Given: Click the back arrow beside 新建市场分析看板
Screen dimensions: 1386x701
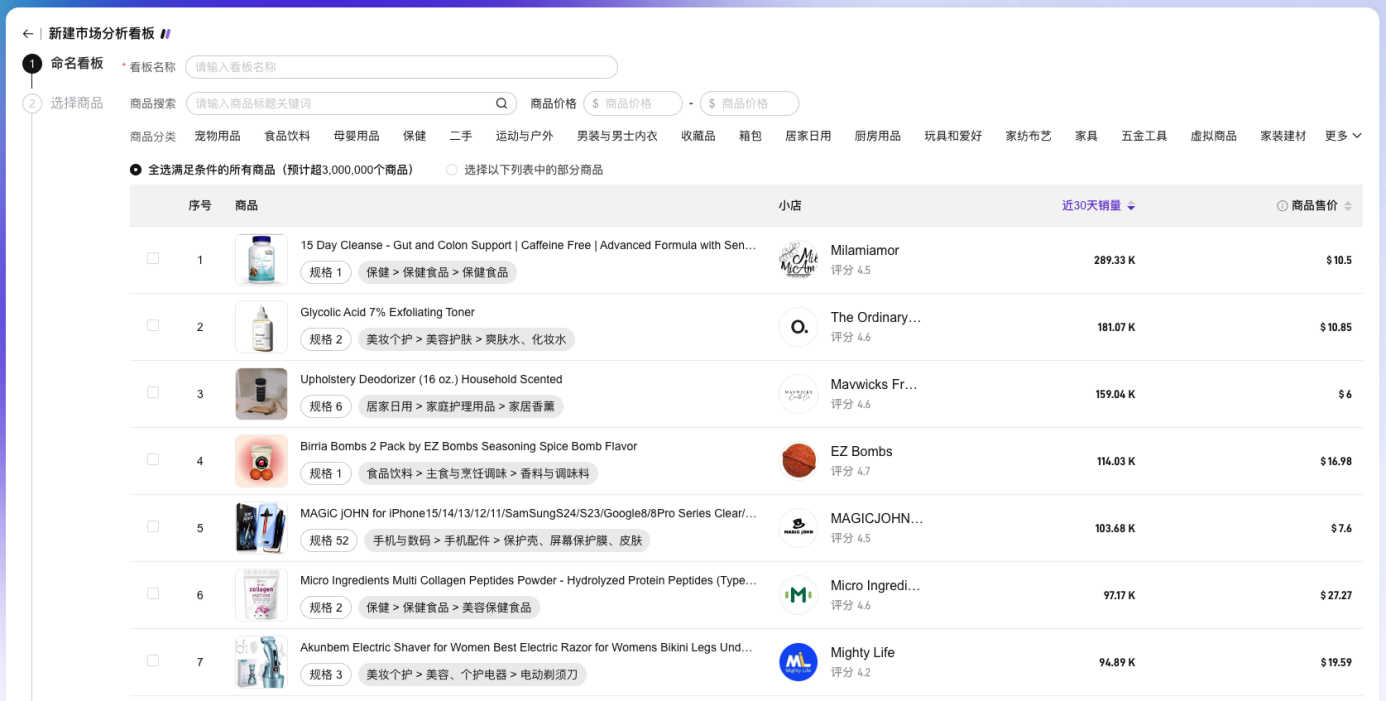Looking at the screenshot, I should tap(27, 33).
